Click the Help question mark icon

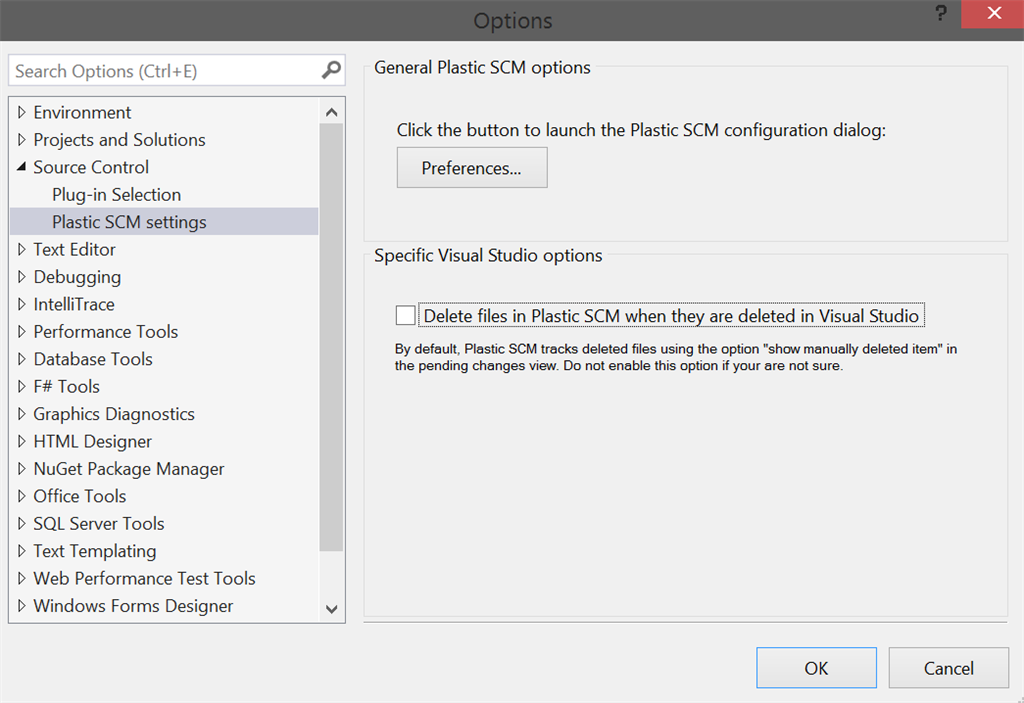point(939,14)
